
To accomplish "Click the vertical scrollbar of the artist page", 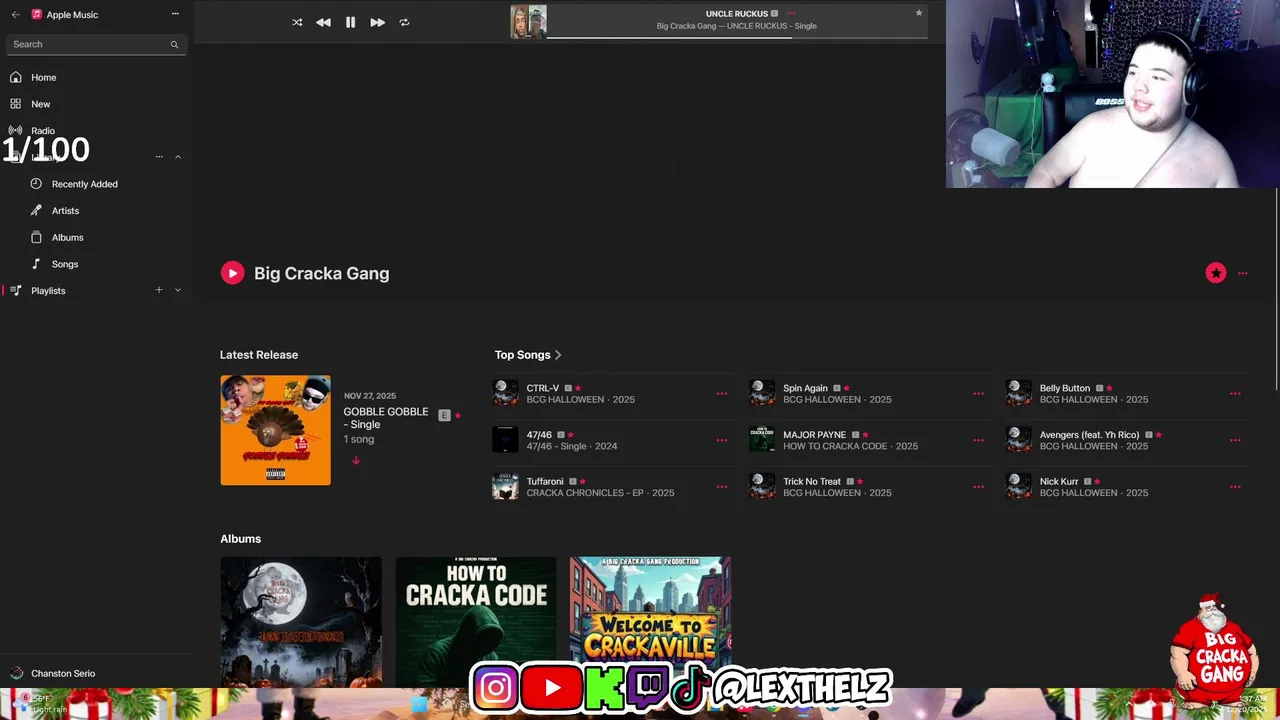I will tap(1276, 290).
